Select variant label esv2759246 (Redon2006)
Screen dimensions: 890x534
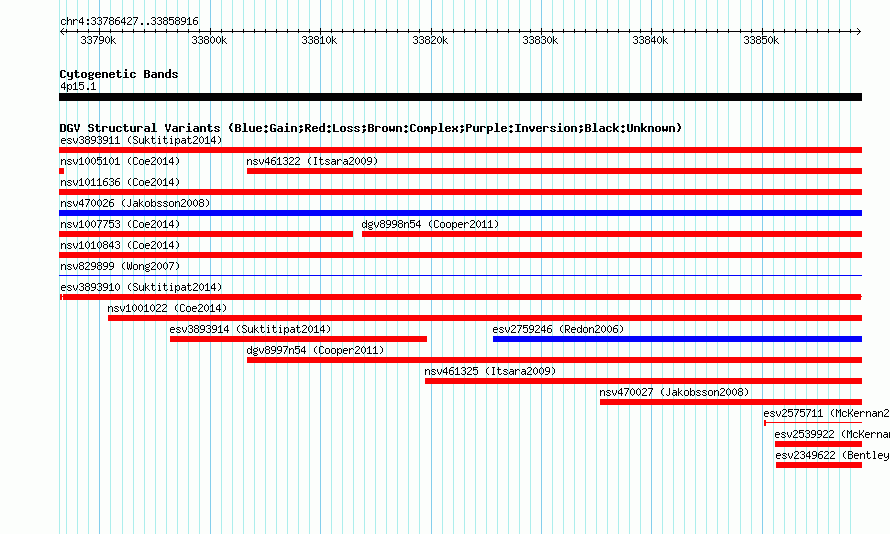tap(559, 329)
